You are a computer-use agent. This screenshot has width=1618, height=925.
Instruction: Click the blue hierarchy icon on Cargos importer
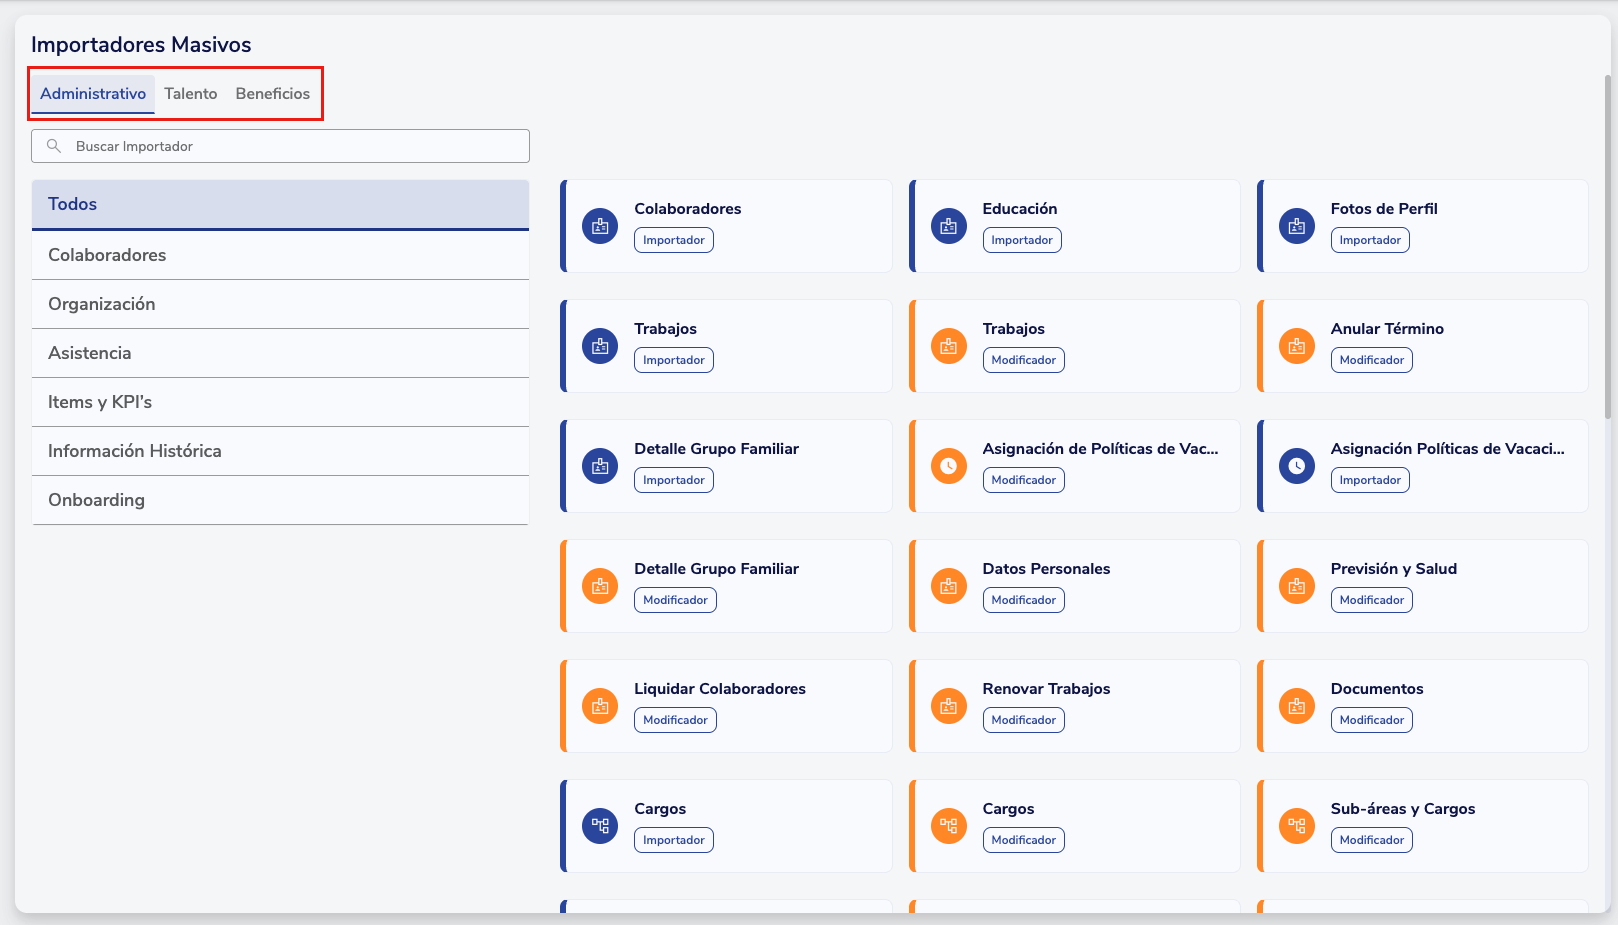tap(600, 826)
